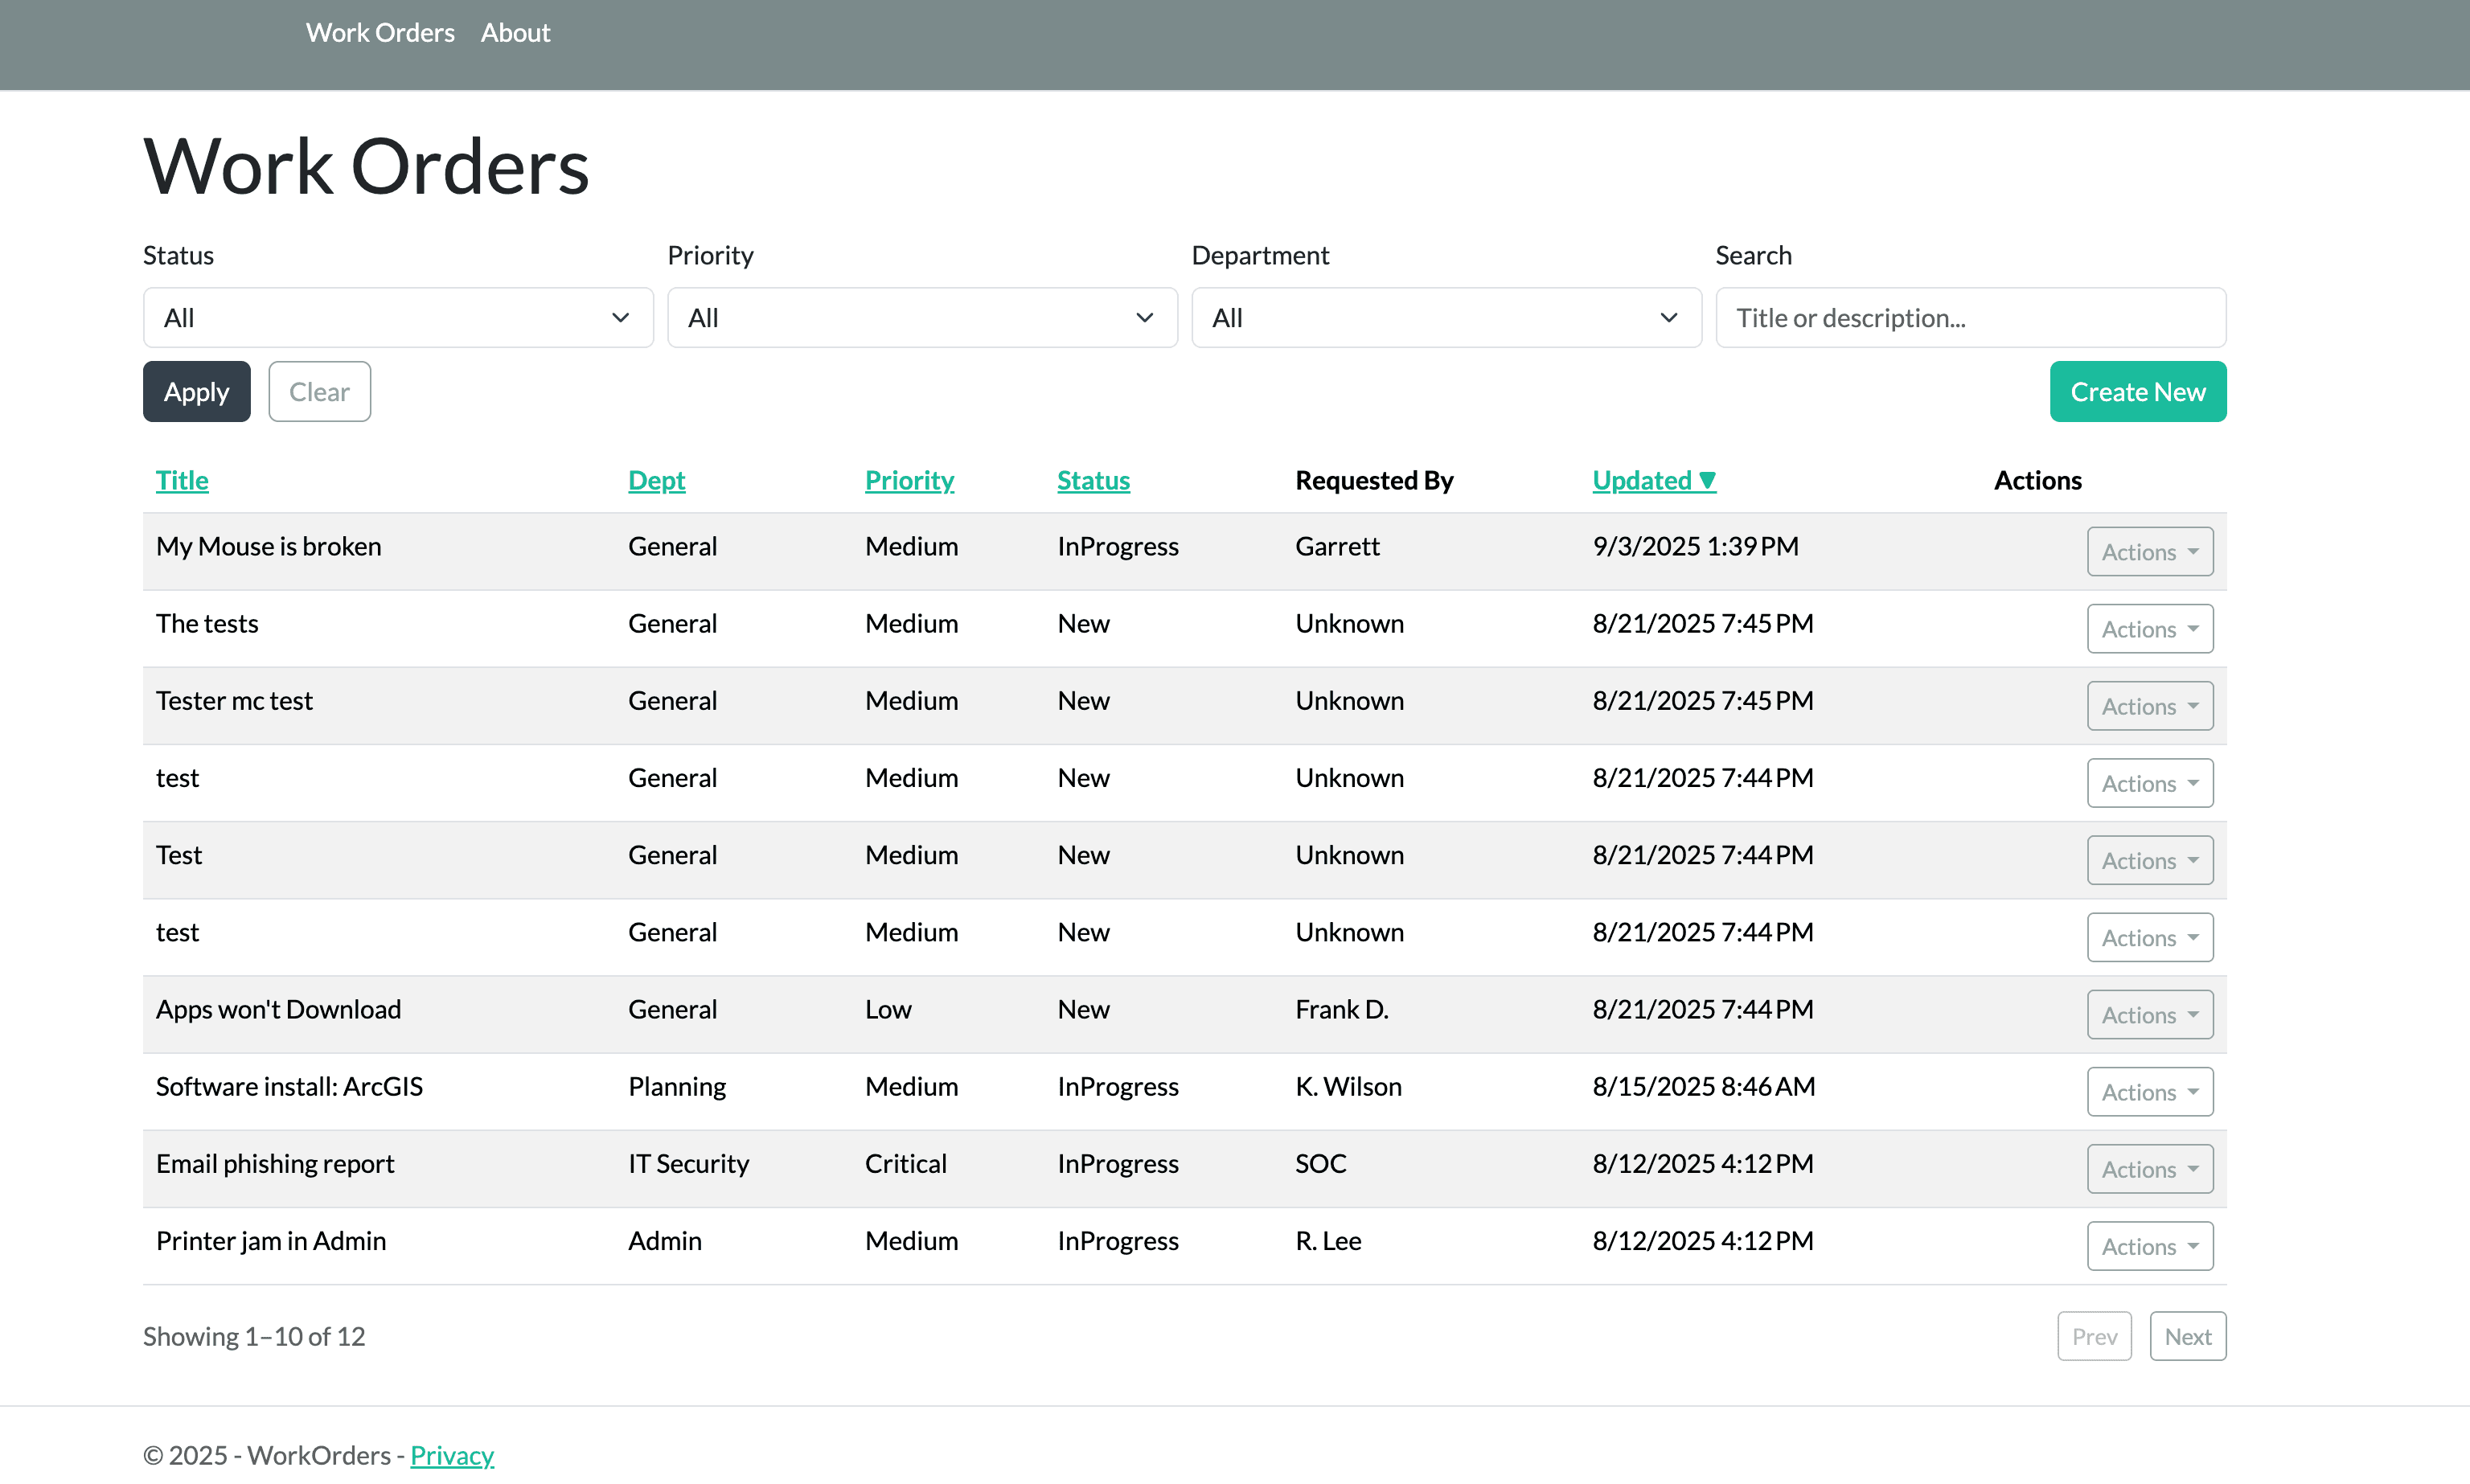Viewport: 2470px width, 1484px height.
Task: Expand the Actions menu for 'My Mouse is broken'
Action: [2149, 551]
